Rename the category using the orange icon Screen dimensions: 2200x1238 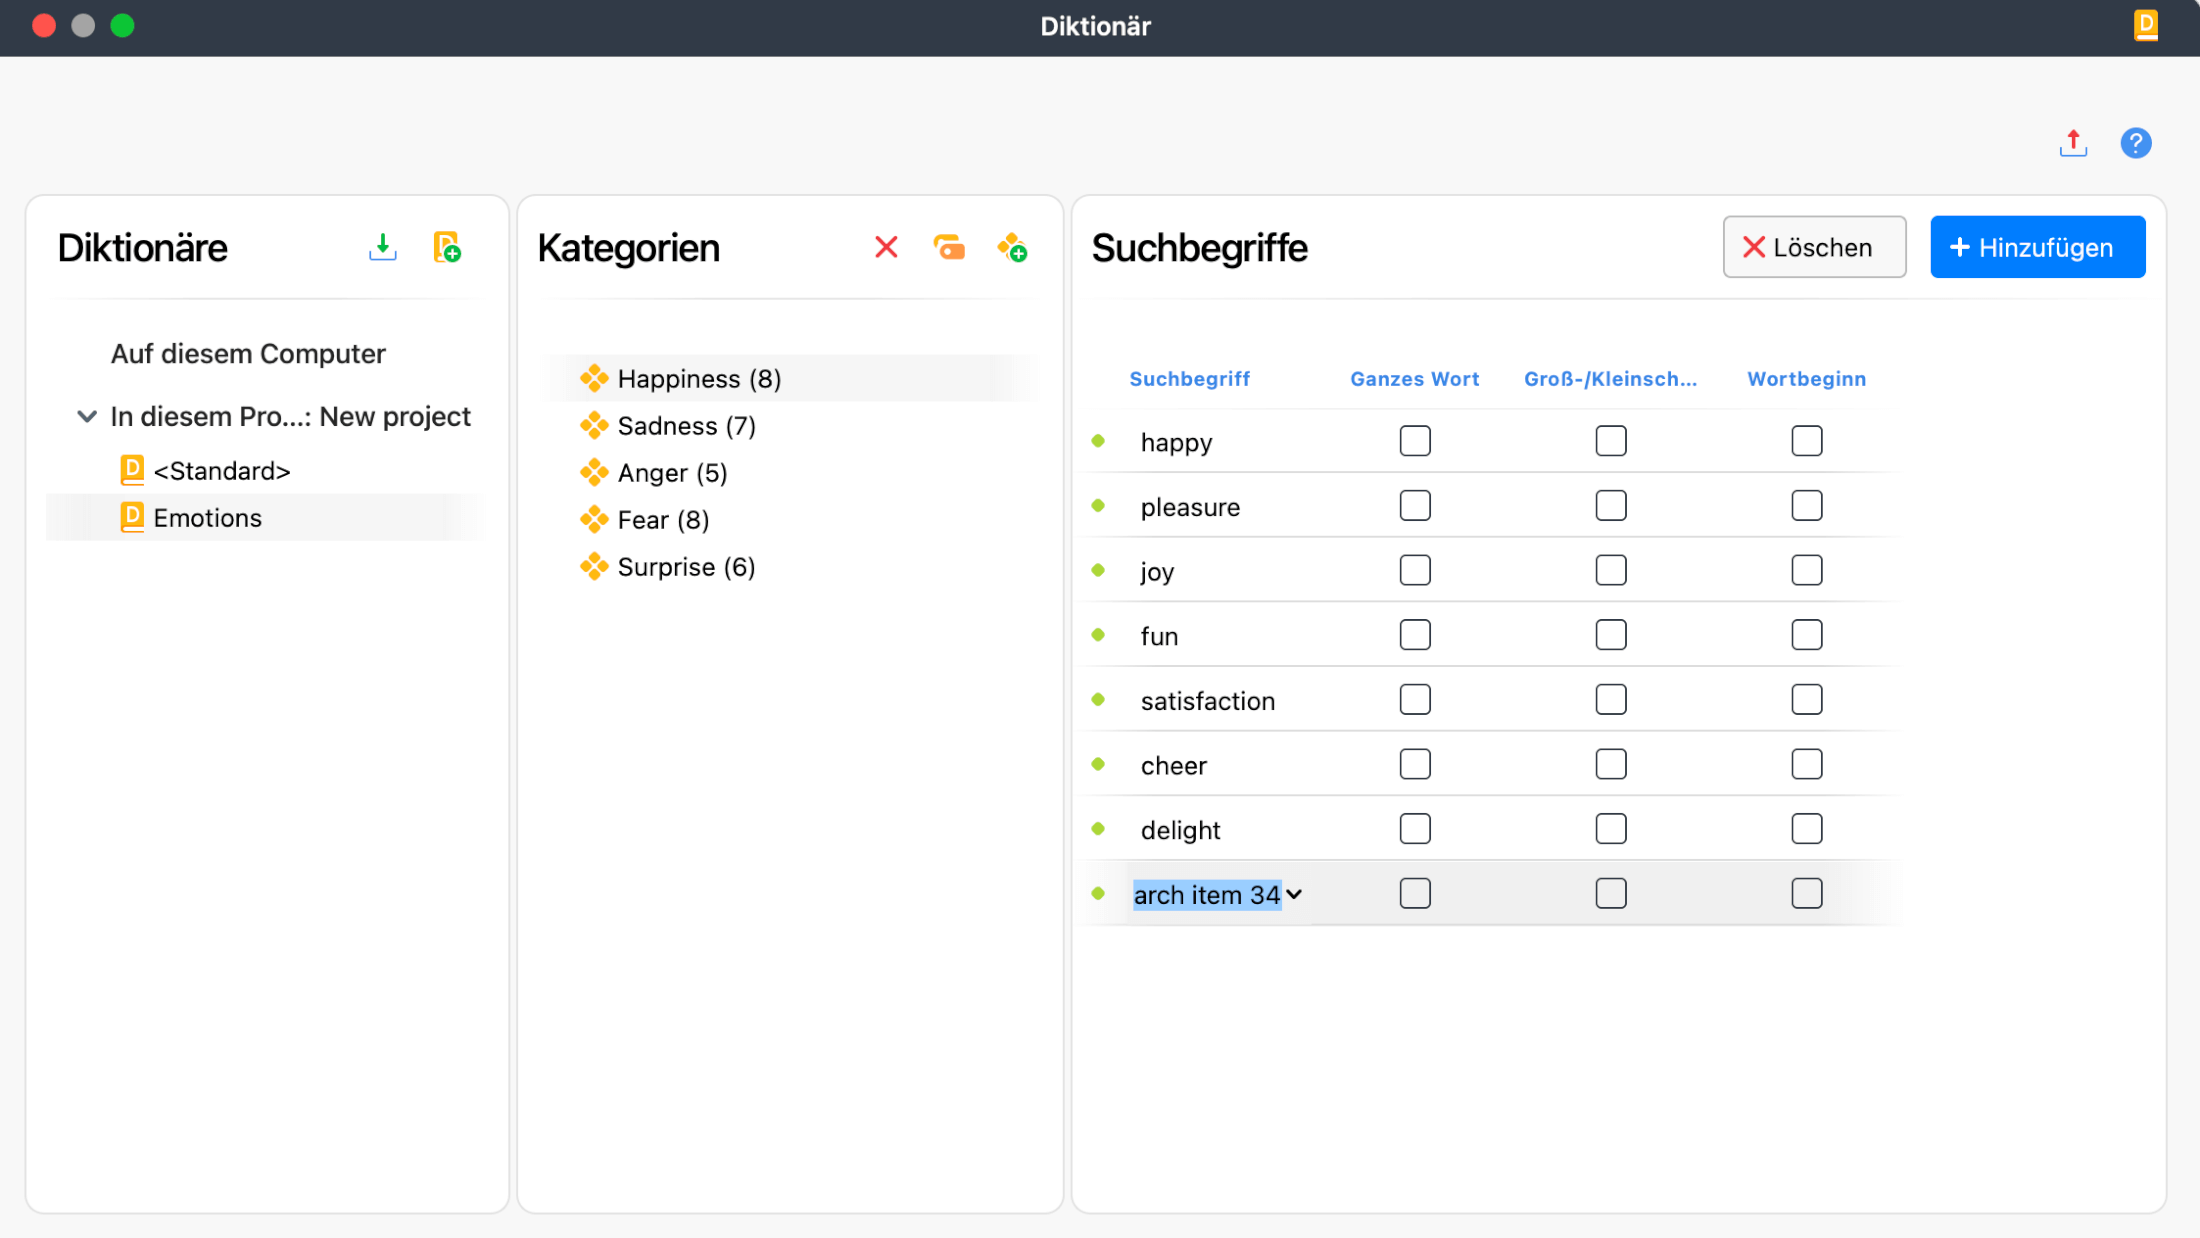[950, 247]
